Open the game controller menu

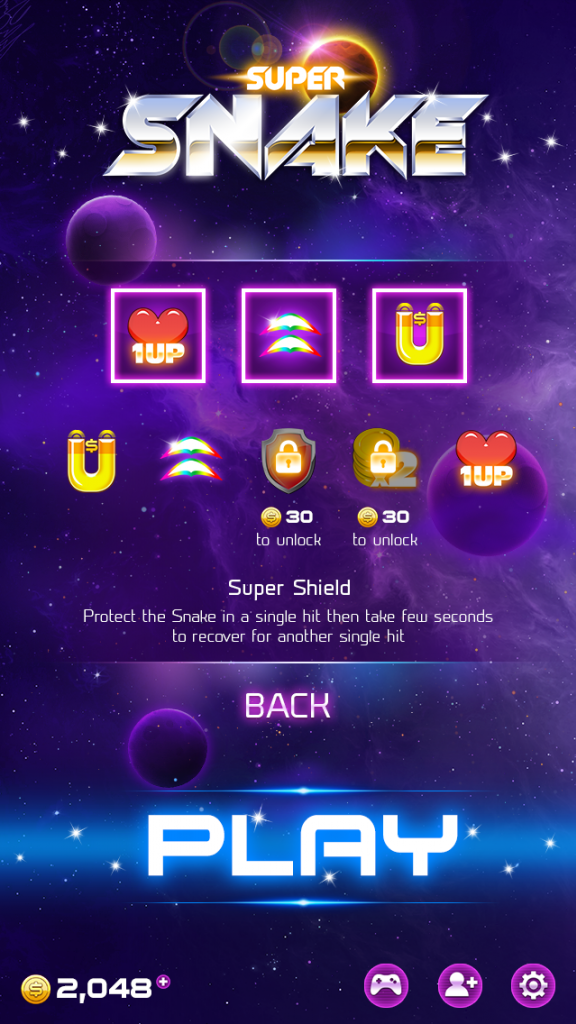[x=386, y=985]
